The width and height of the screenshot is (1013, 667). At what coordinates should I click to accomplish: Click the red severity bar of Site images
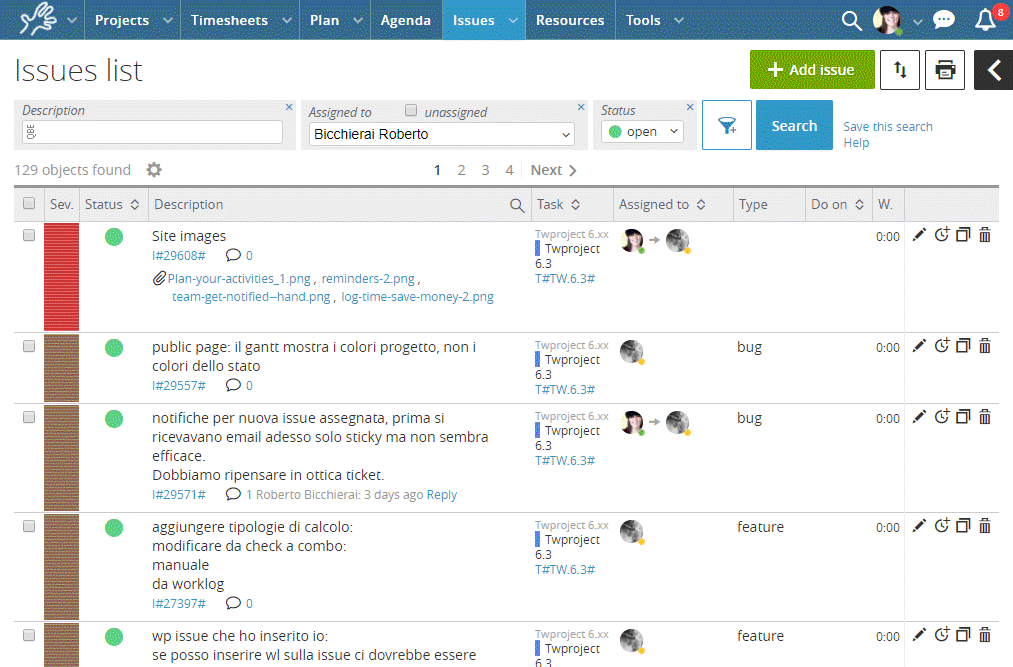[x=61, y=276]
